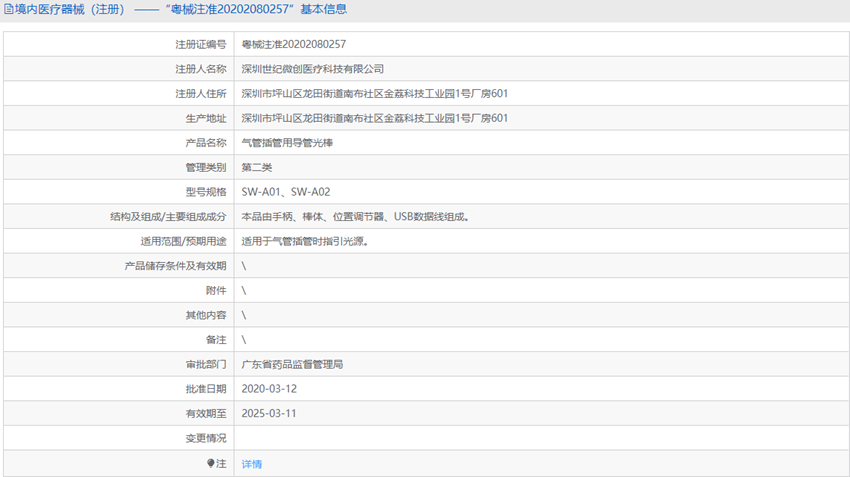Click expiry date 2025-03-11
850x477 pixels.
click(269, 413)
